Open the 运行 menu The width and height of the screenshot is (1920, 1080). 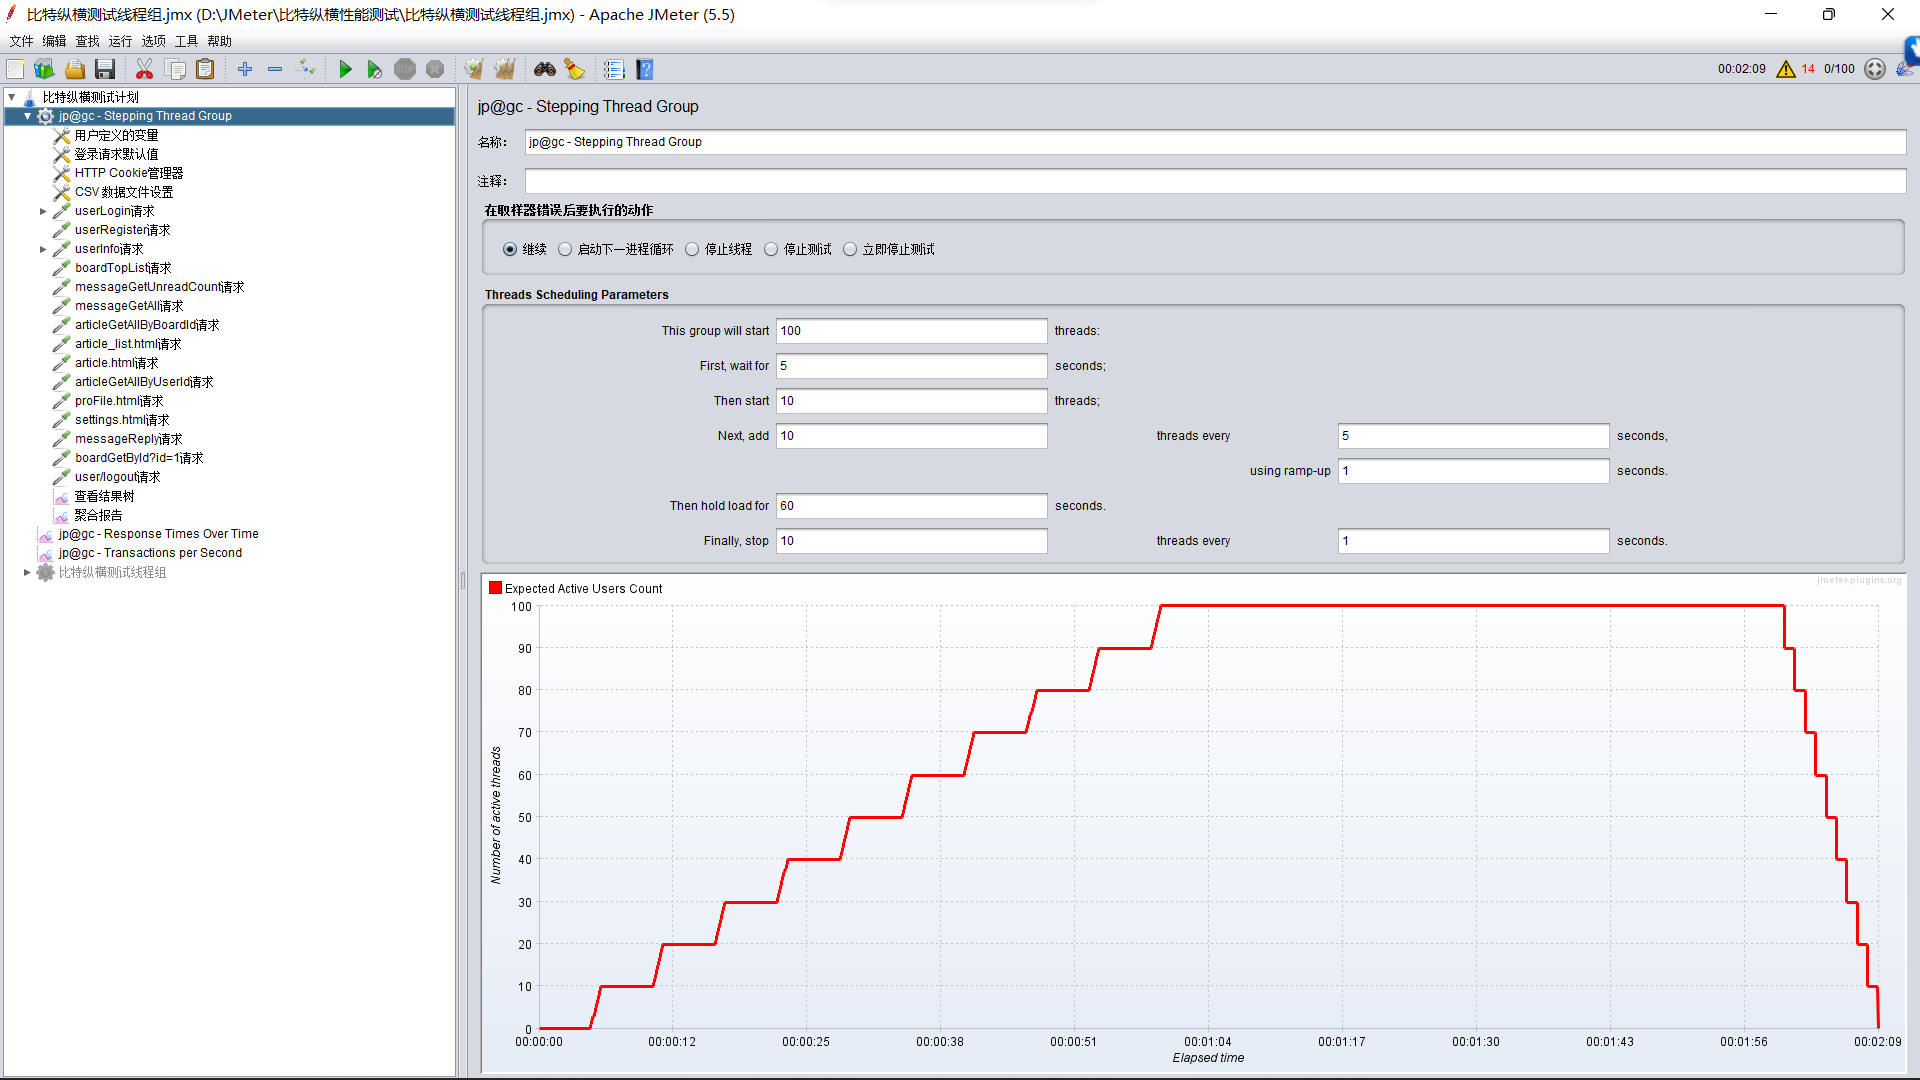pyautogui.click(x=120, y=41)
